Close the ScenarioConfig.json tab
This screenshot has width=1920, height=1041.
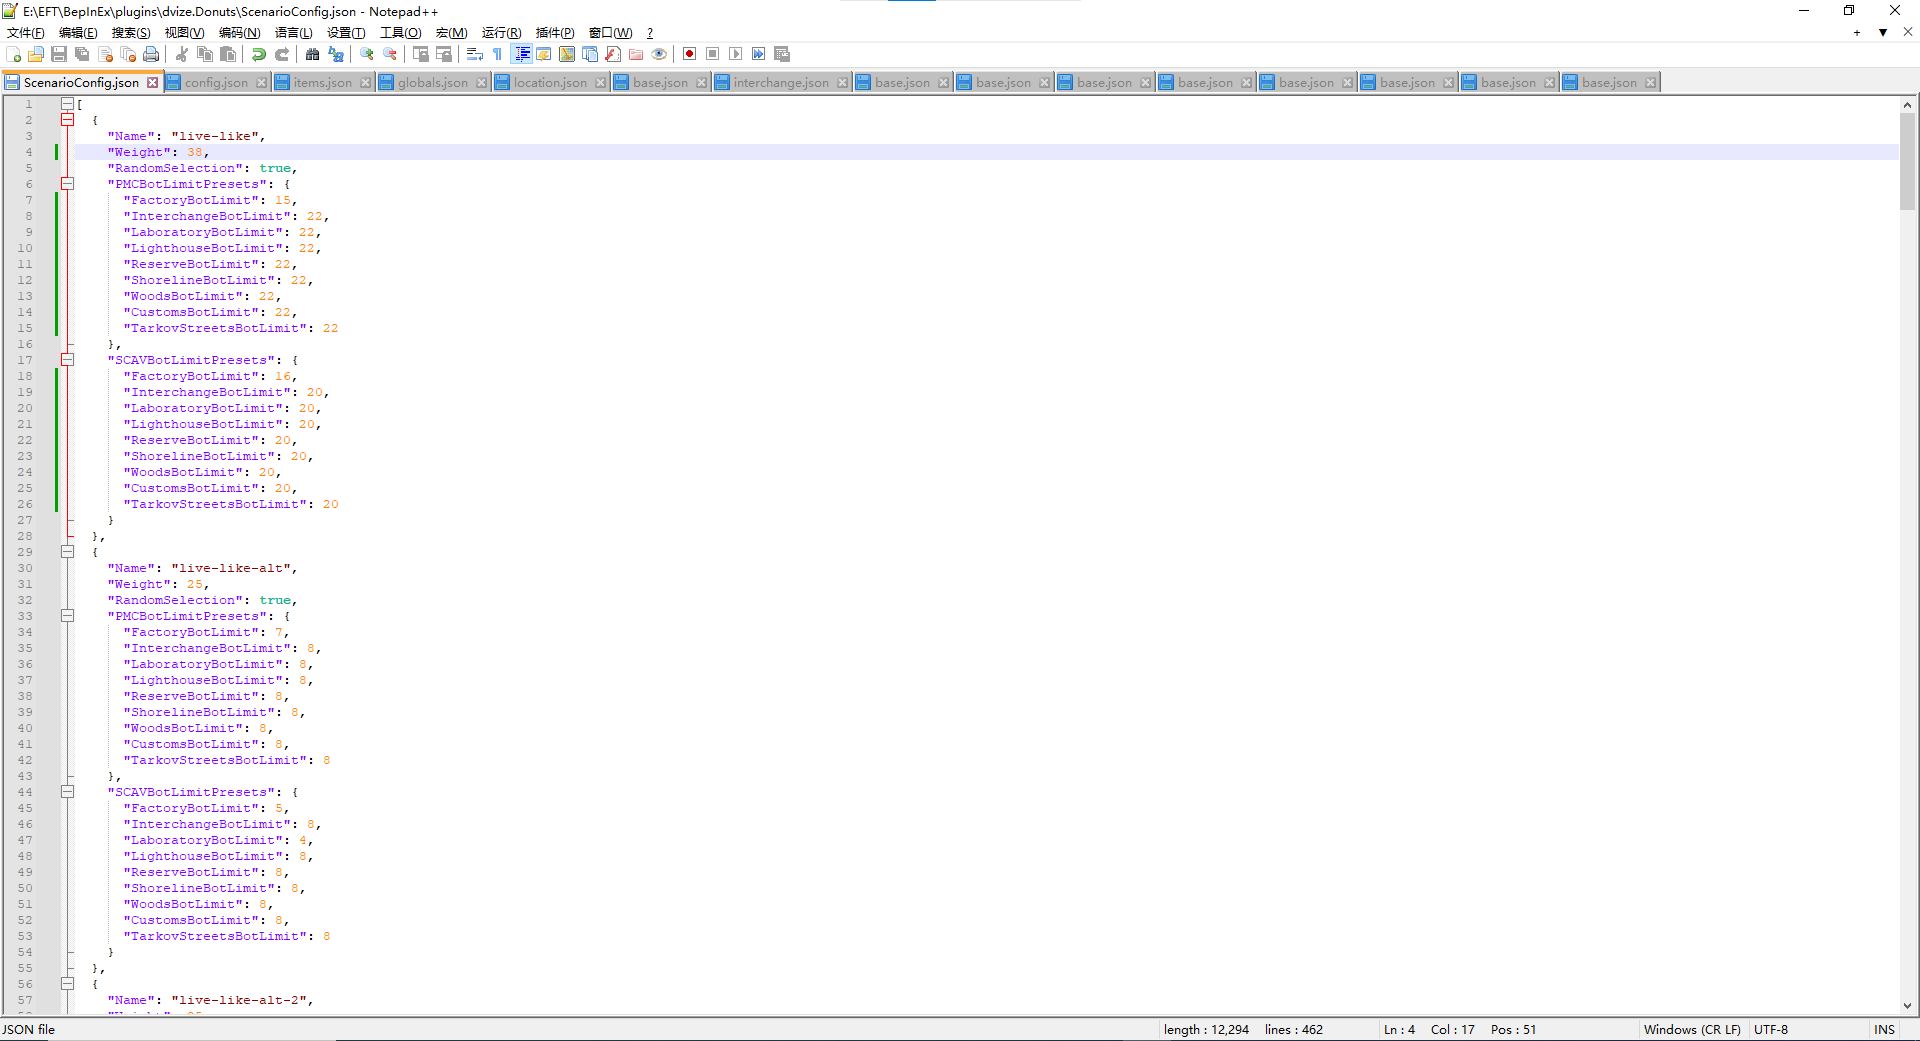(x=153, y=82)
